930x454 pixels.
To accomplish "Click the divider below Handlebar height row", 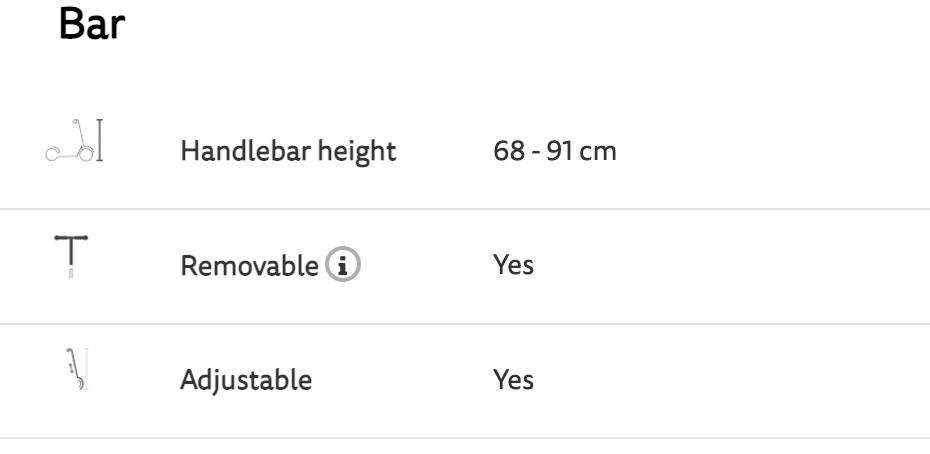I will click(x=465, y=209).
